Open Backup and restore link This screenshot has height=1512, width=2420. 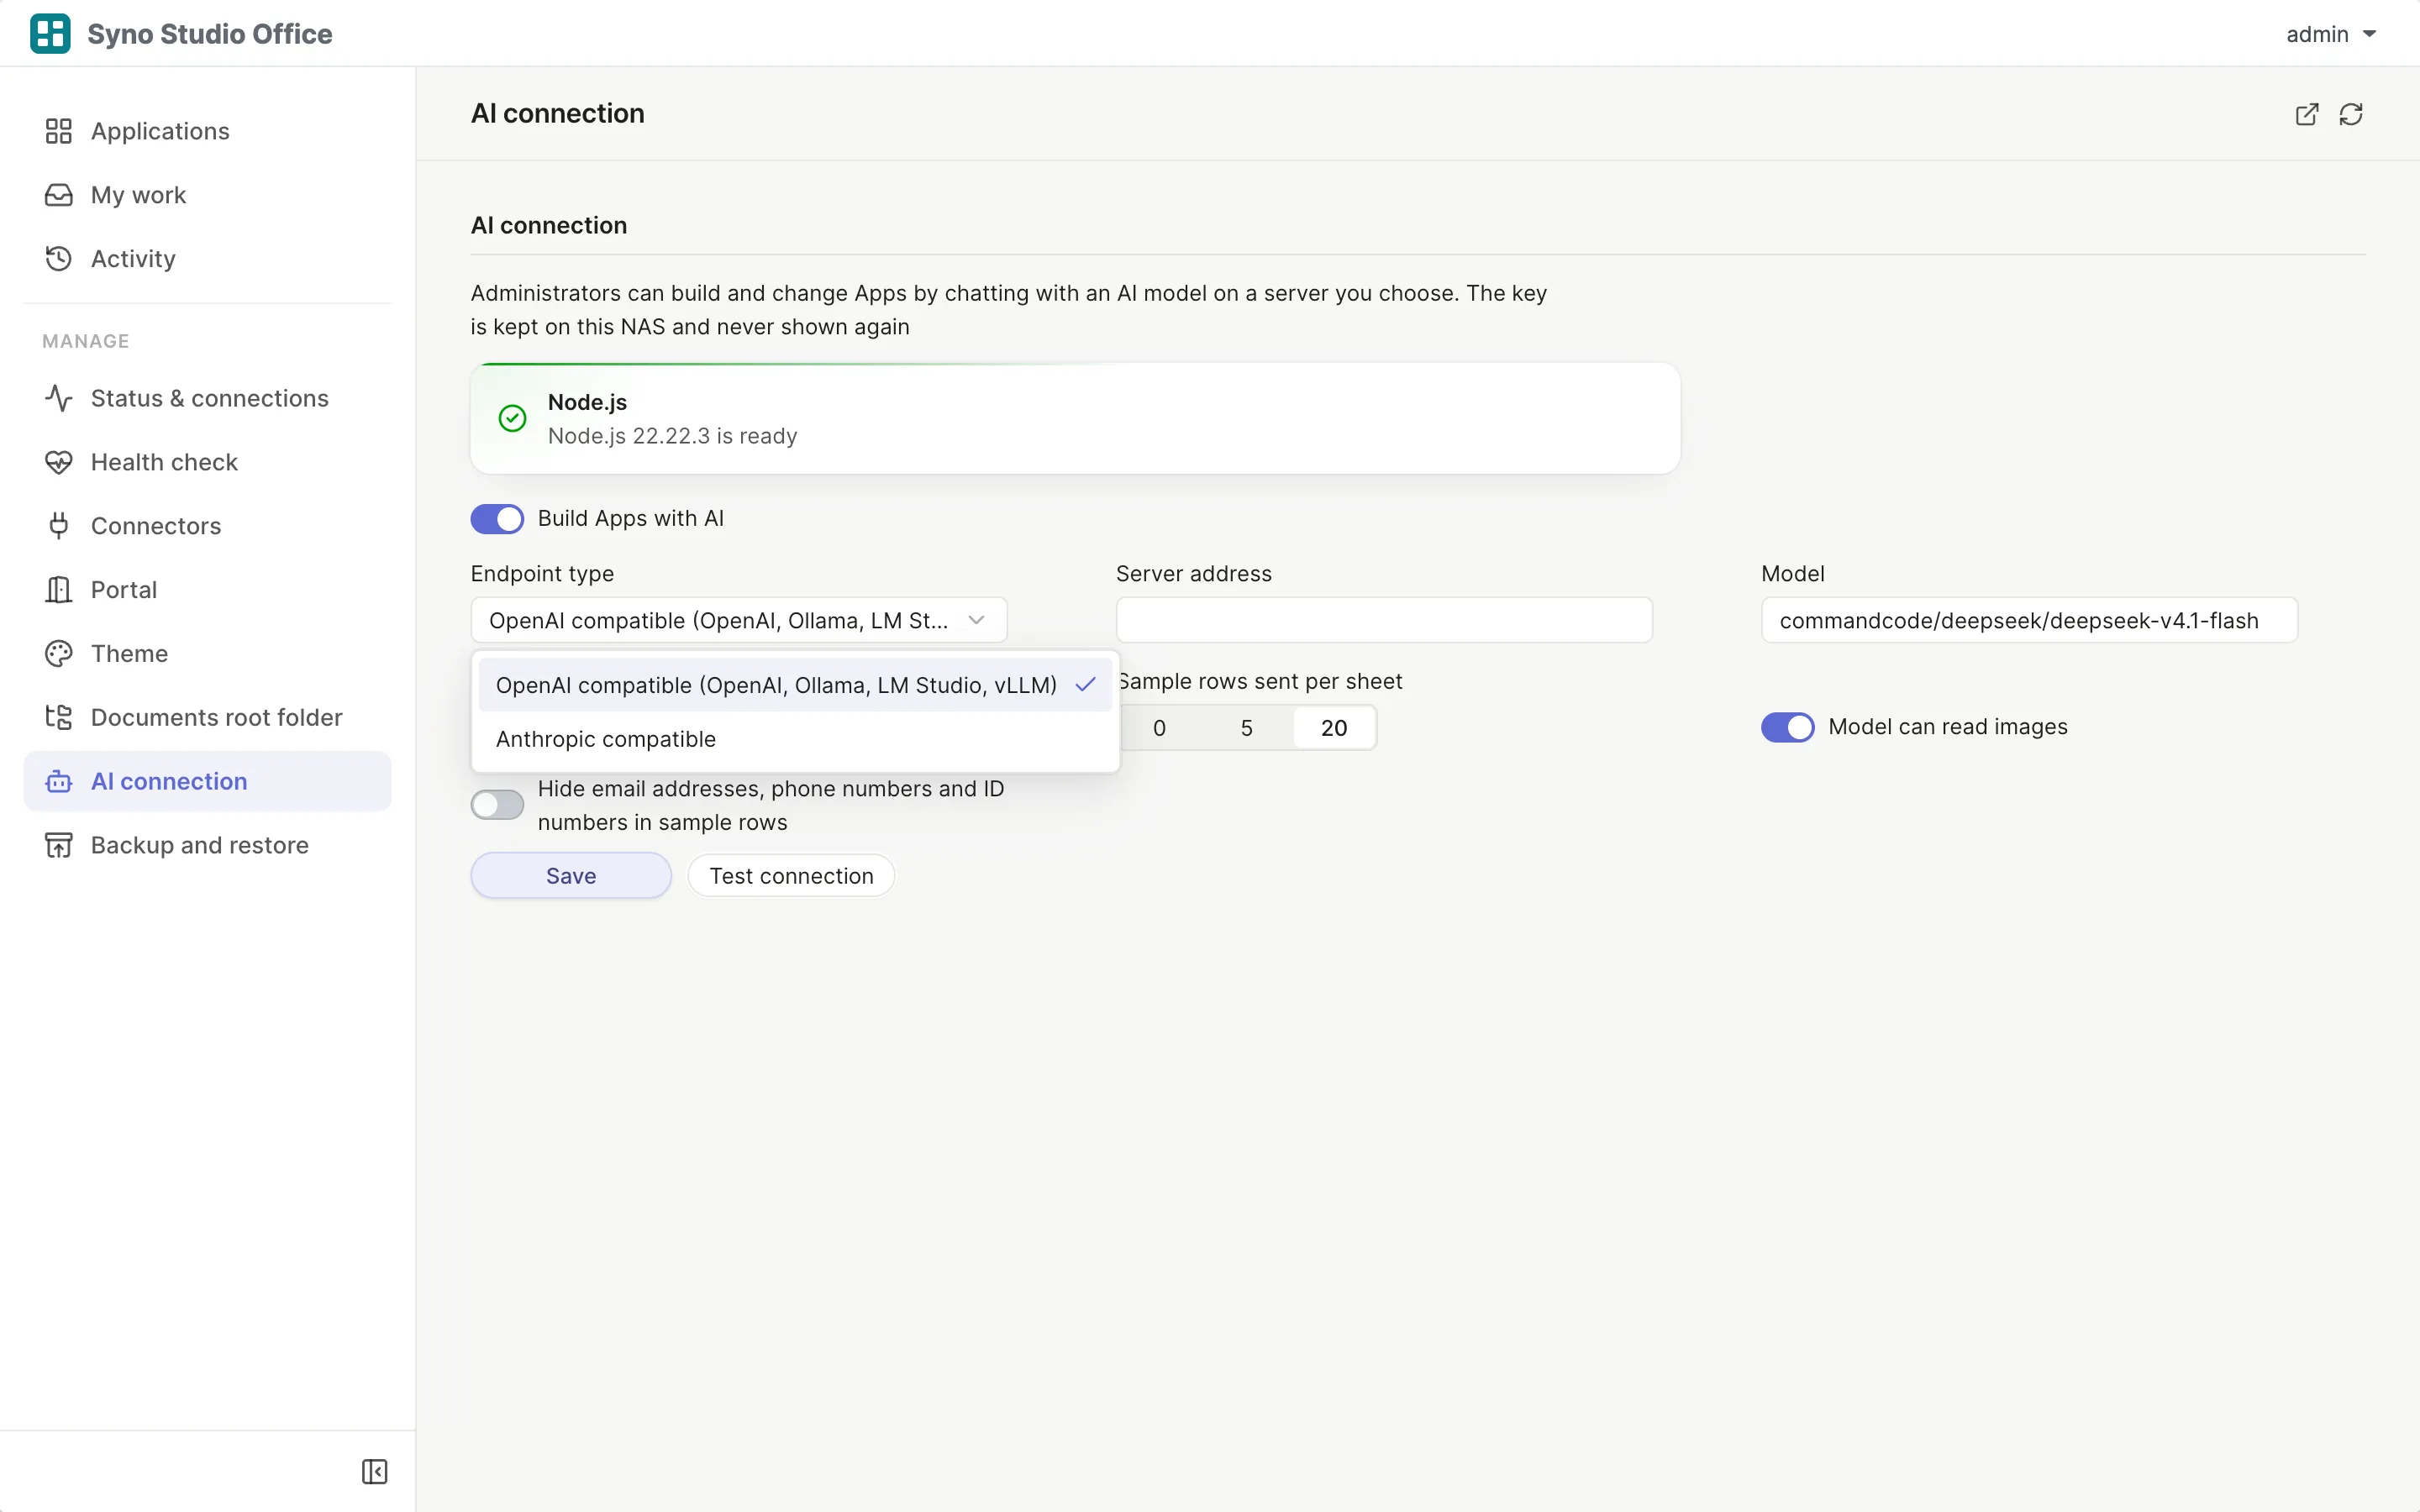pyautogui.click(x=207, y=845)
